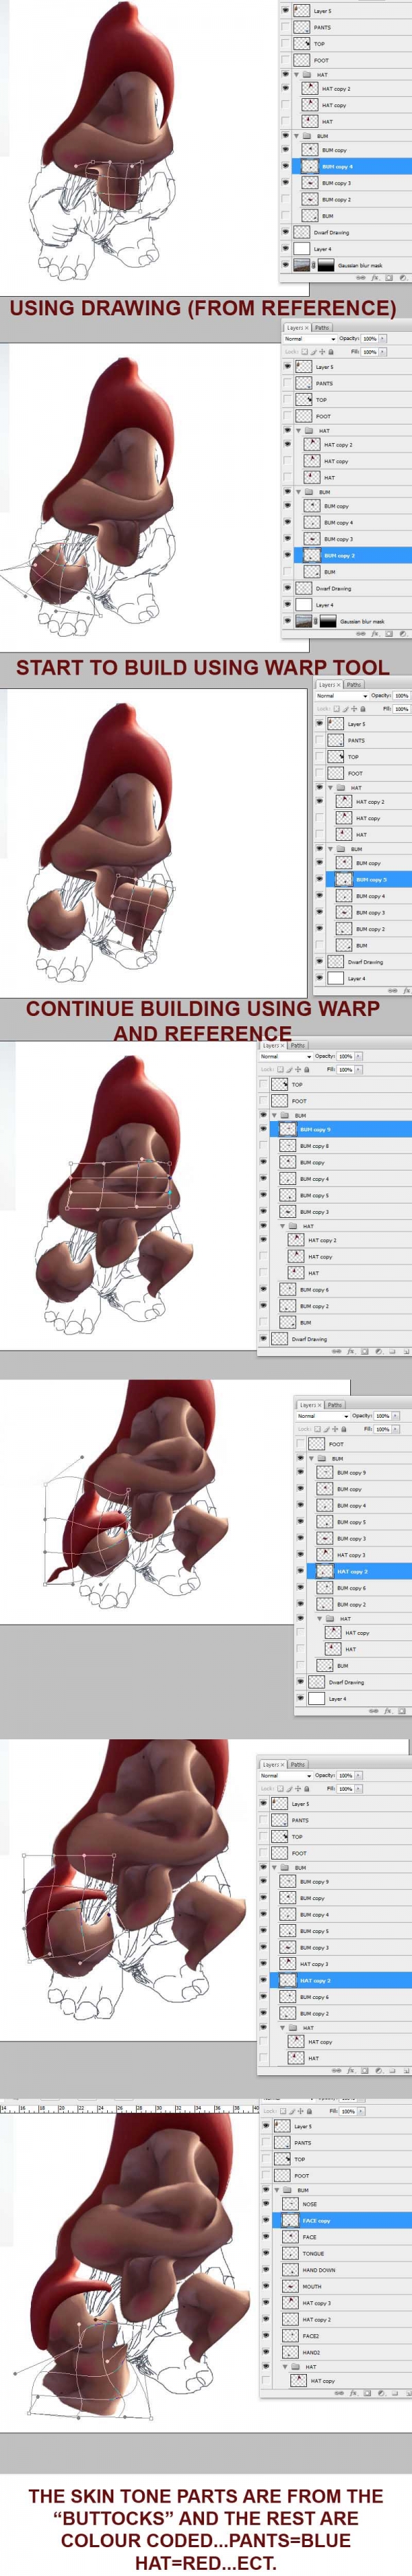Collapse BUM group in first screenshot's panel
This screenshot has height=2576, width=412.
point(296,135)
